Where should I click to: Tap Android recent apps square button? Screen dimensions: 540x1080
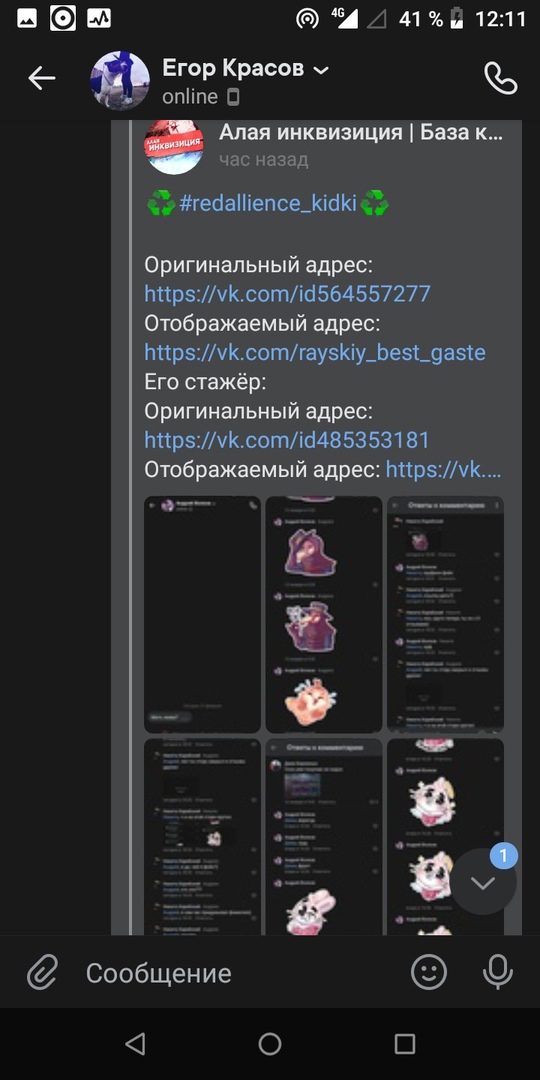[405, 1043]
